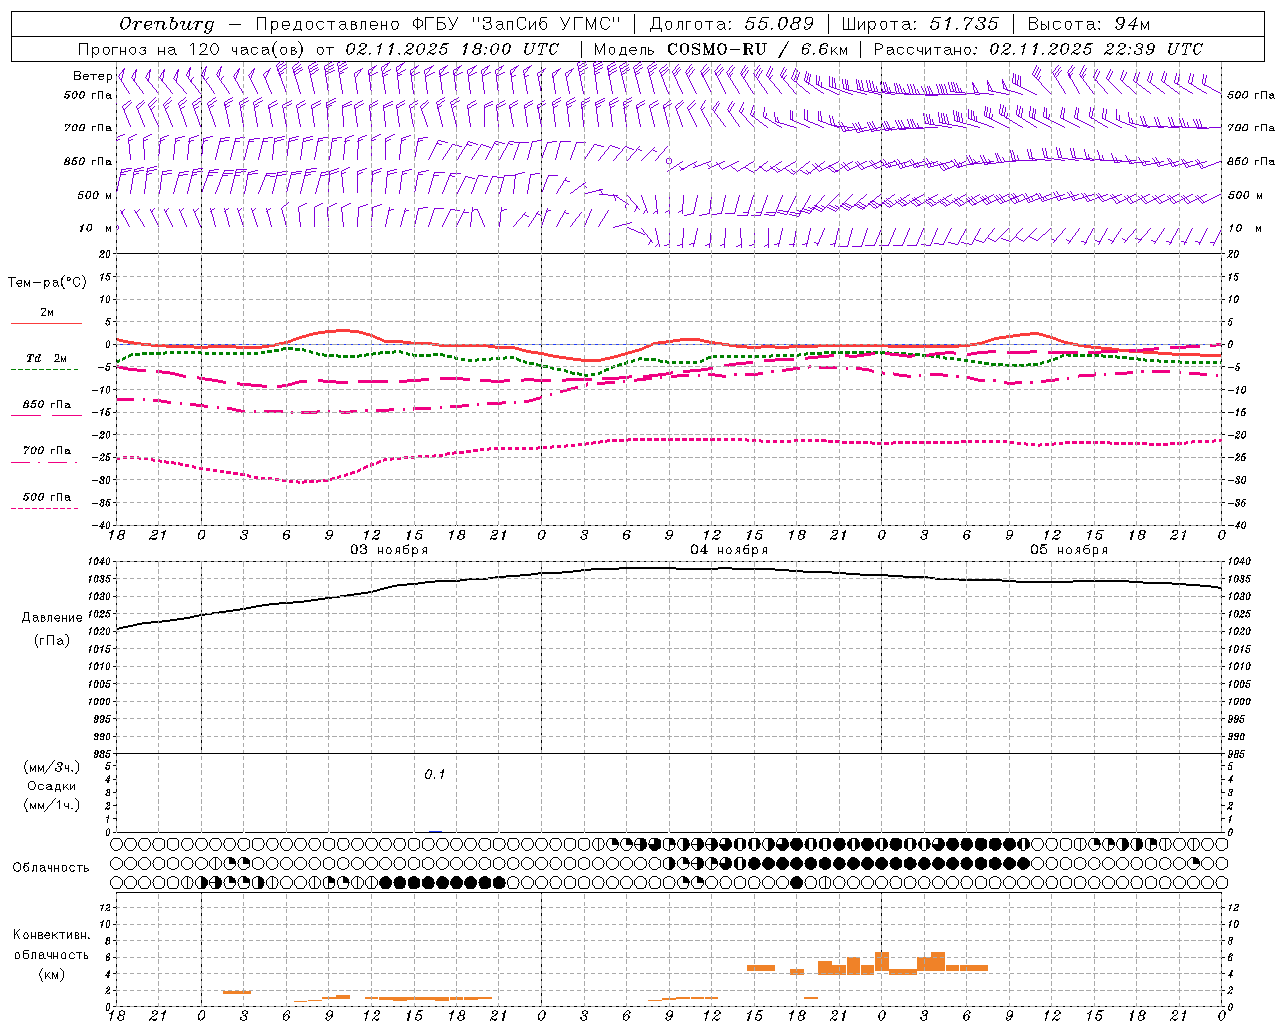Click the '(км)' kilometers unit label
1280x1024 pixels.
coord(52,974)
